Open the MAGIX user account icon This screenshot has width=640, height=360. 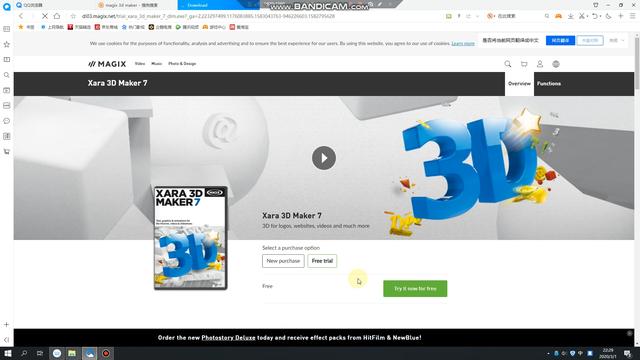540,64
